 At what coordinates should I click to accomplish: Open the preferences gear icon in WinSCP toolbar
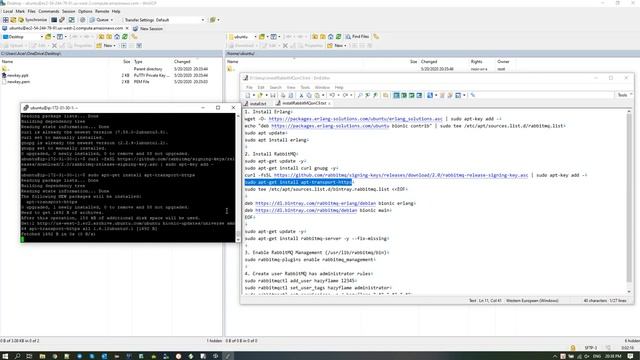82,20
